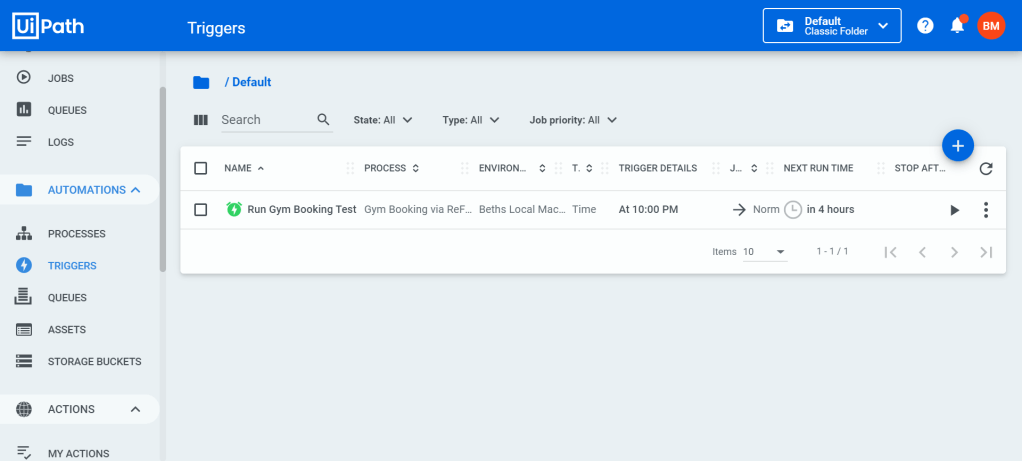1022x461 pixels.
Task: Open the Type: All filter dropdown
Action: tap(470, 120)
